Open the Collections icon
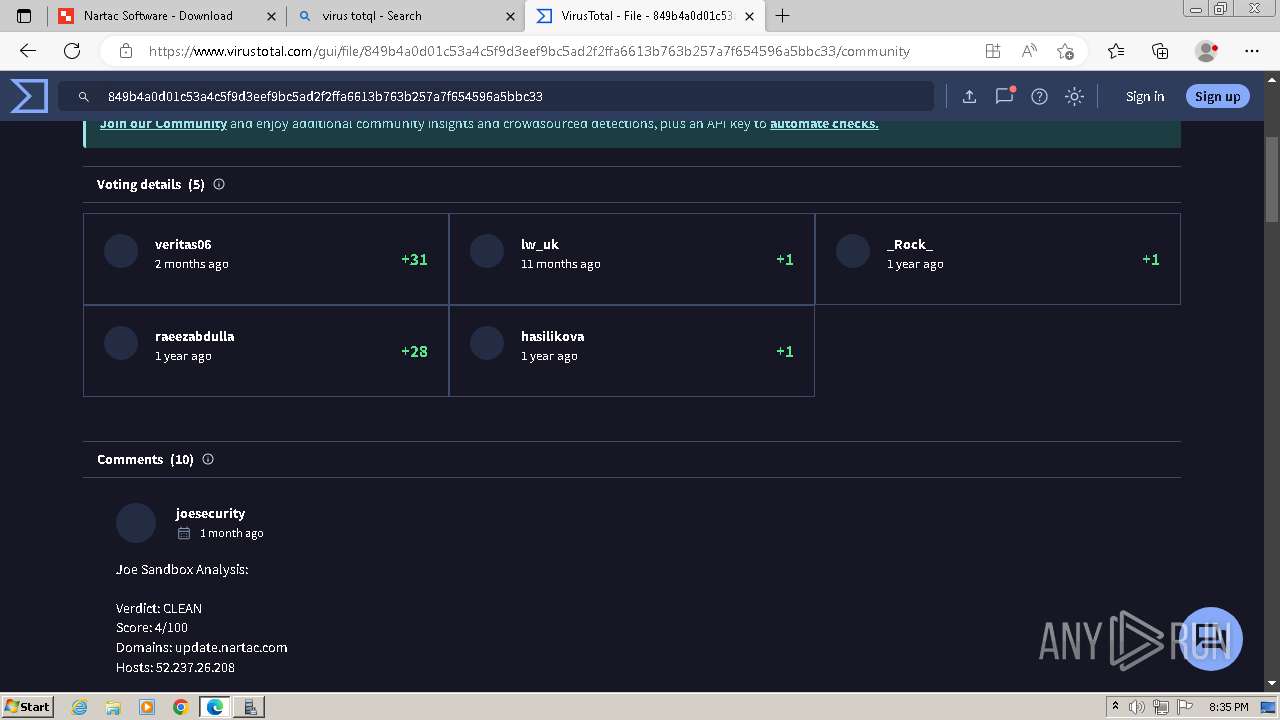1280x720 pixels. (1160, 51)
